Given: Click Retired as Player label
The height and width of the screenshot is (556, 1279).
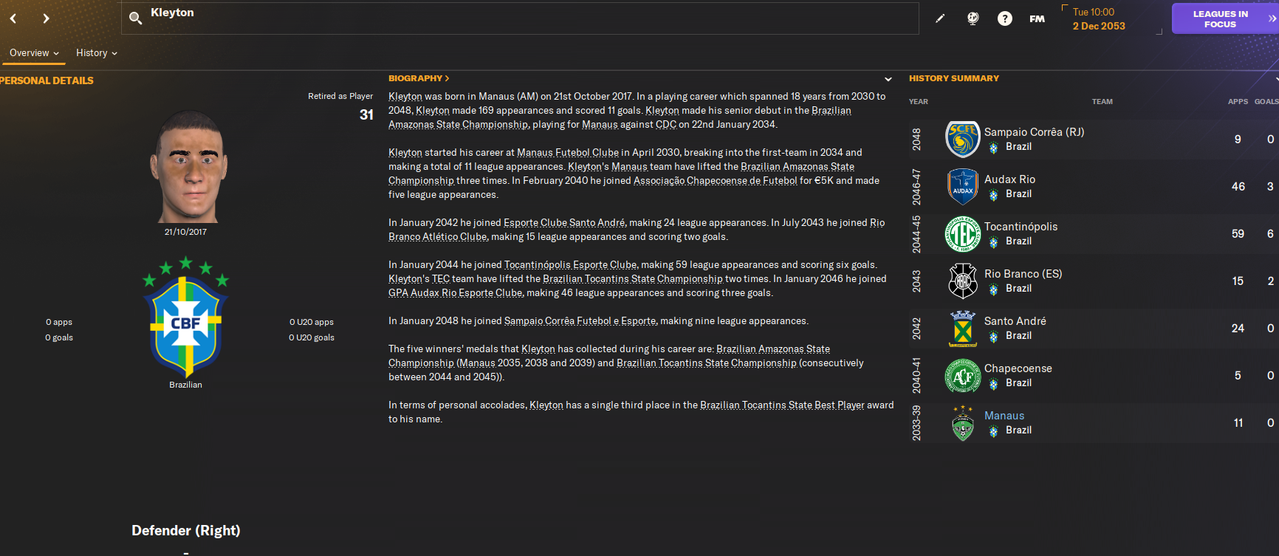Looking at the screenshot, I should click(x=340, y=97).
